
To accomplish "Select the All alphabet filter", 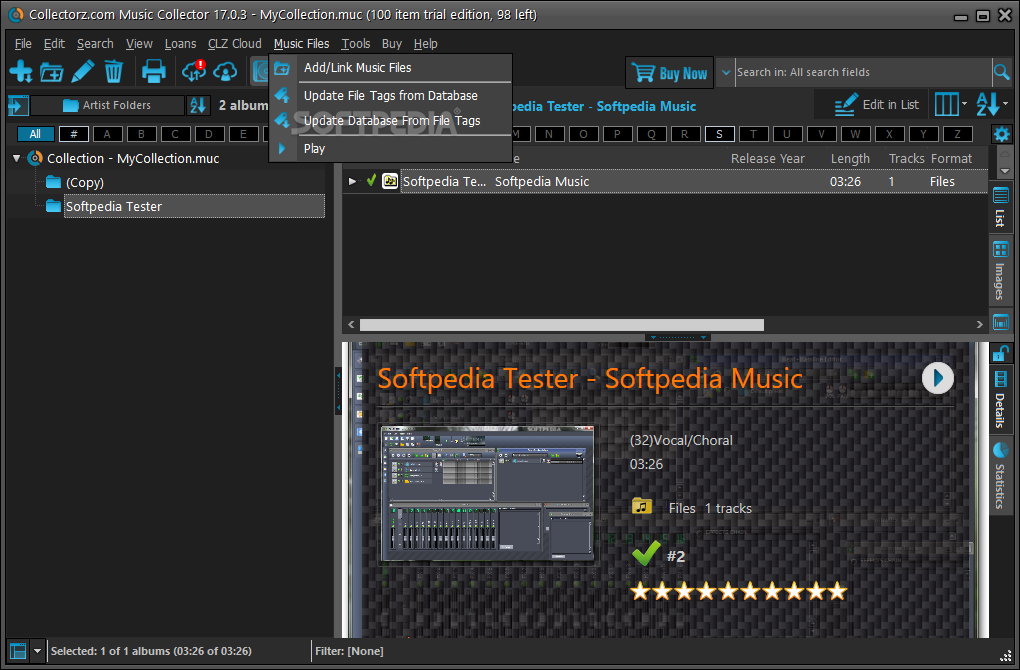I will coord(35,134).
